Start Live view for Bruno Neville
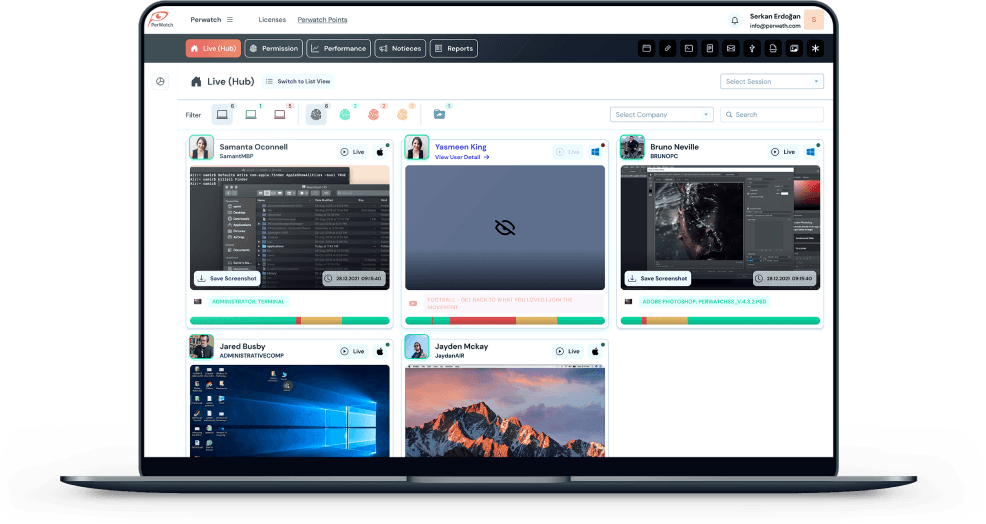986x524 pixels. [x=783, y=152]
